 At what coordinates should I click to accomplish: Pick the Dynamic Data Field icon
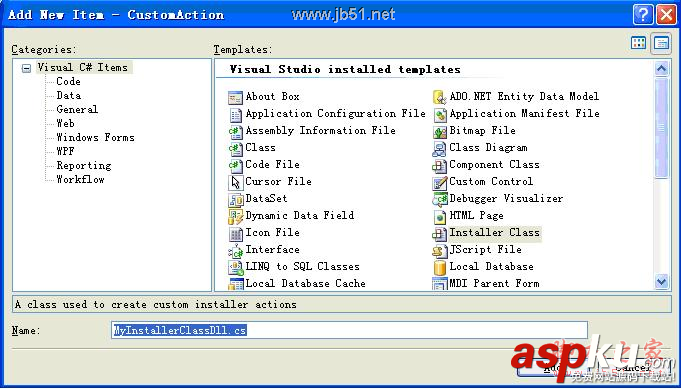click(235, 216)
